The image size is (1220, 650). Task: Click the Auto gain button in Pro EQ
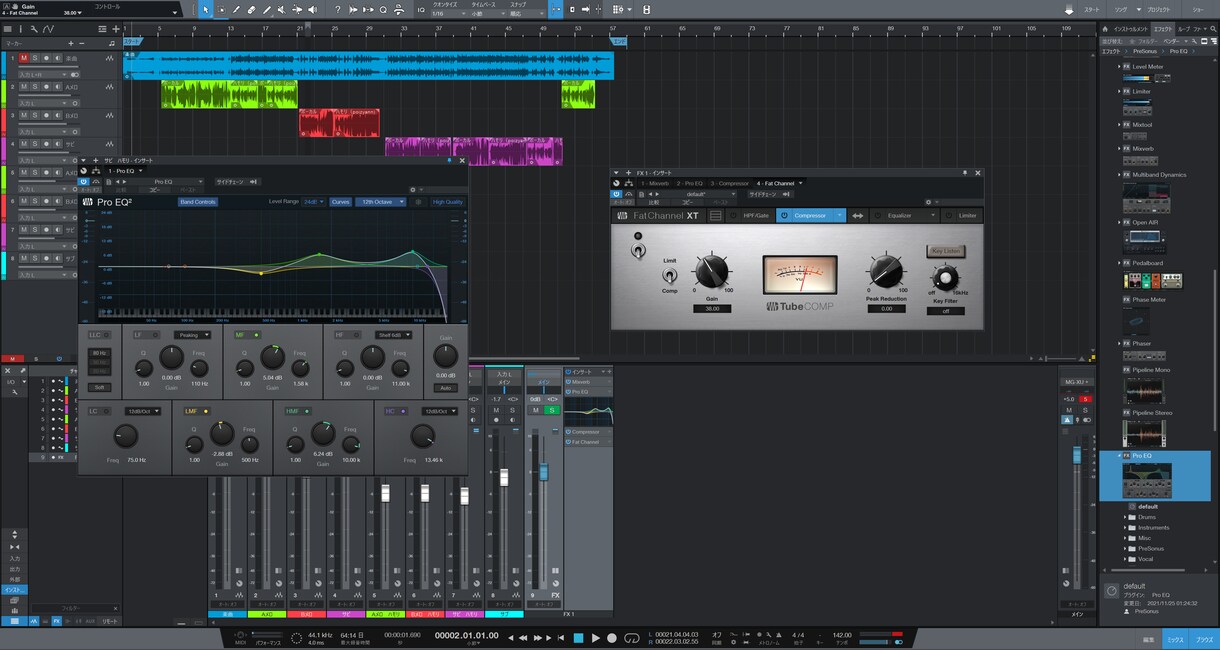pyautogui.click(x=446, y=388)
